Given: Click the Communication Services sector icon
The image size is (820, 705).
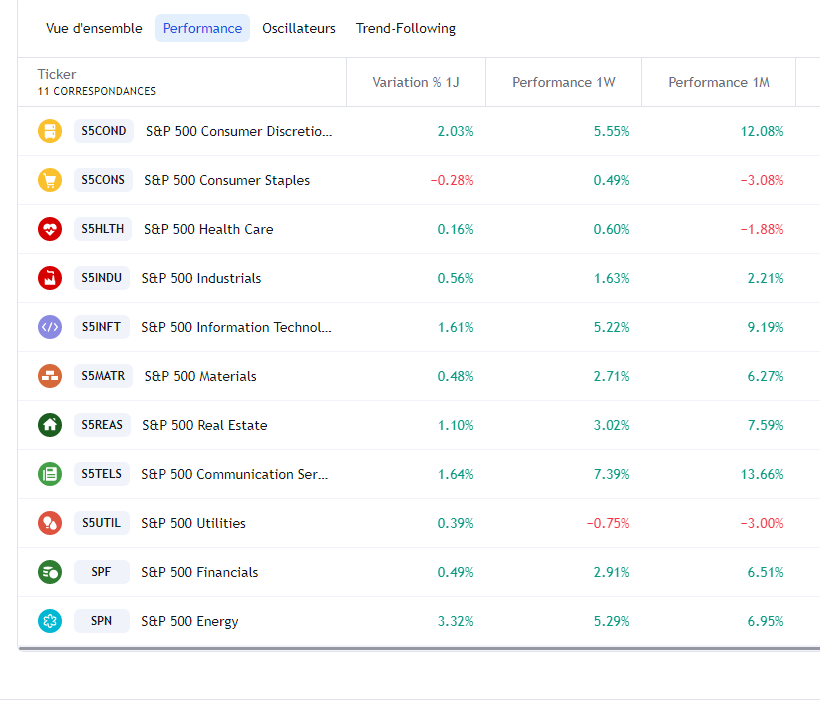Looking at the screenshot, I should coord(50,474).
